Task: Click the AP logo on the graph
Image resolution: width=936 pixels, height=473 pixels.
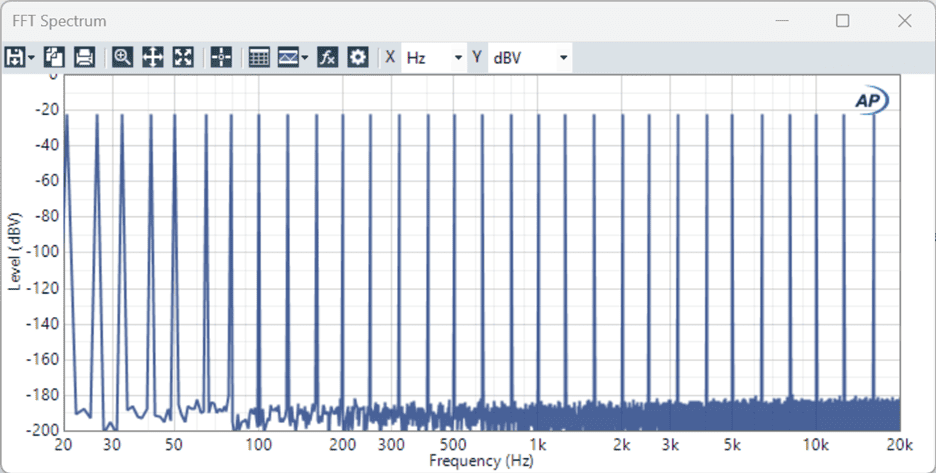Action: 870,100
